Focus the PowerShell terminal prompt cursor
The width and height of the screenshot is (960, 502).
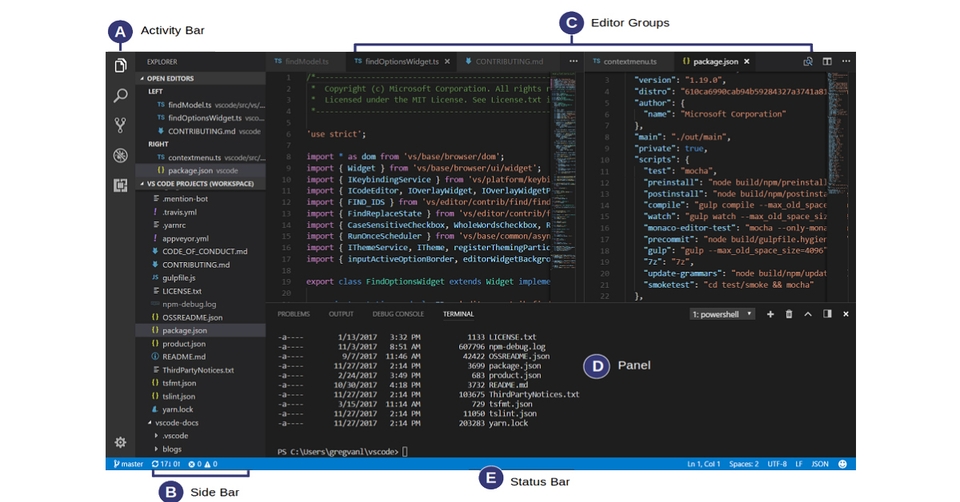(x=405, y=452)
